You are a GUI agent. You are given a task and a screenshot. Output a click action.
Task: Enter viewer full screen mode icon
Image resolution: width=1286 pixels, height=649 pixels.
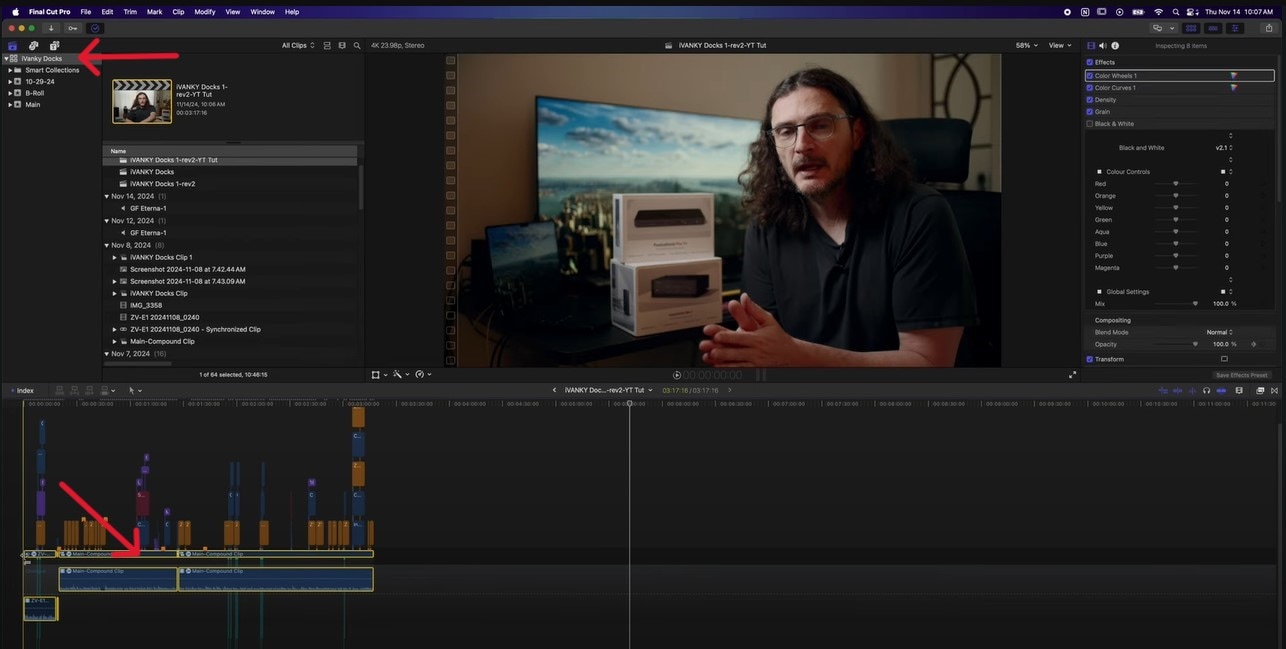pyautogui.click(x=1073, y=375)
